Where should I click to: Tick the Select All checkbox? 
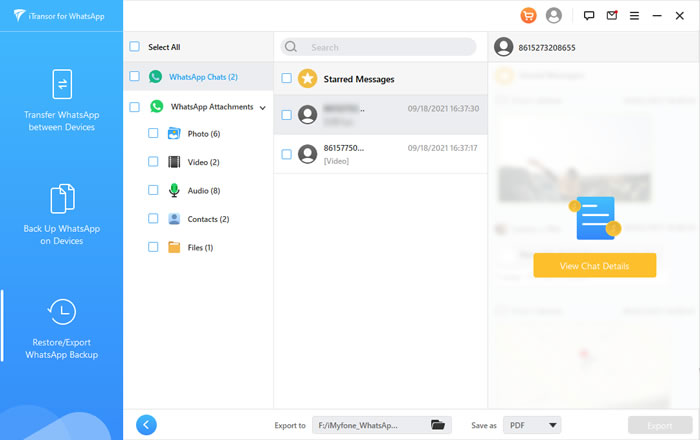134,46
